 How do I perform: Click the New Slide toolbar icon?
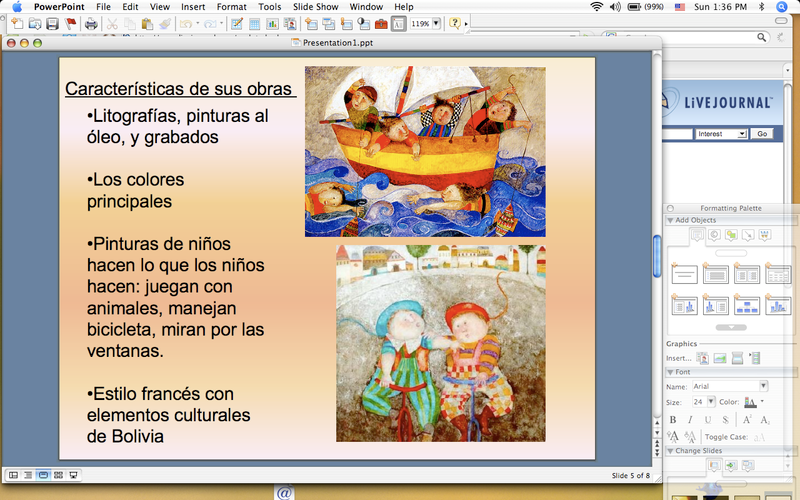pos(311,23)
